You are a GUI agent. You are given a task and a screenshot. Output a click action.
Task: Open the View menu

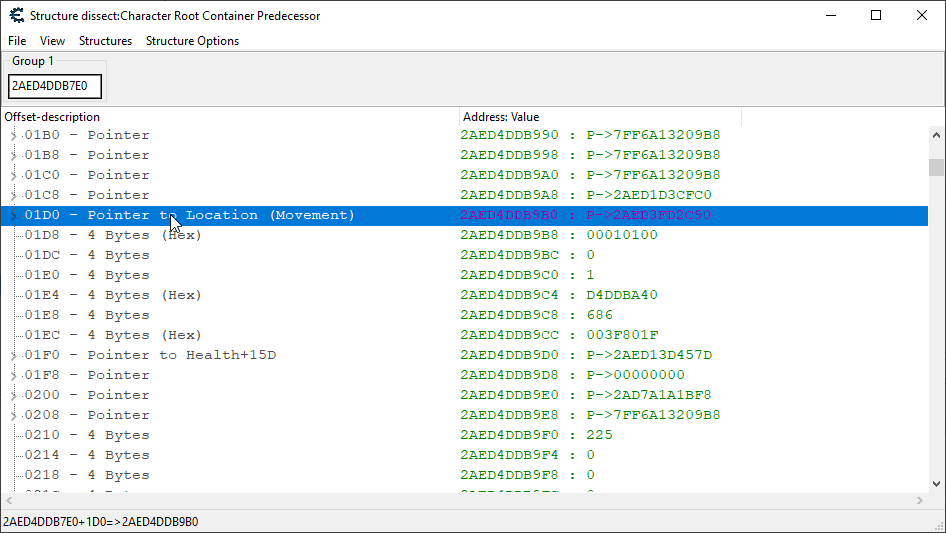click(x=52, y=41)
